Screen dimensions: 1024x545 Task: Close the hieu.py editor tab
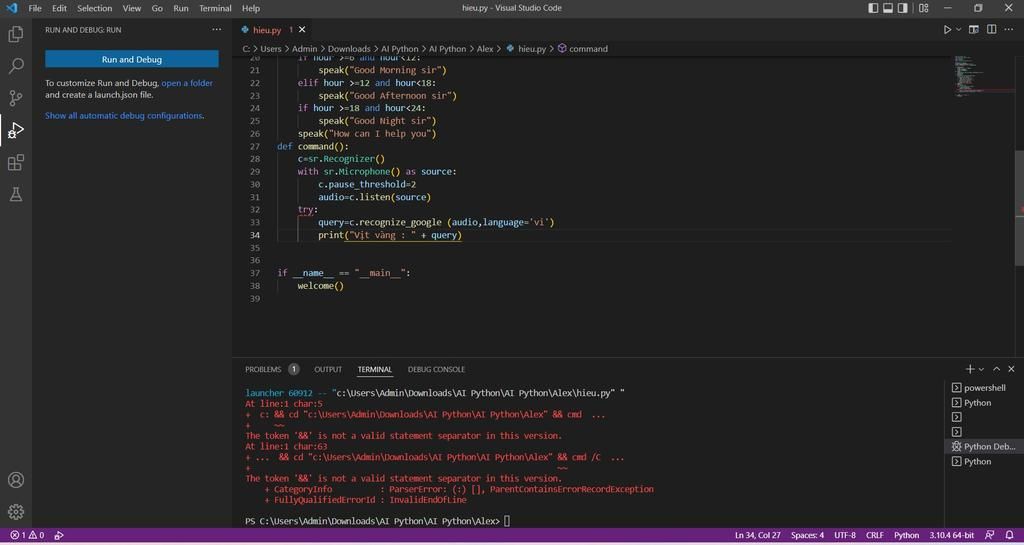pos(302,30)
